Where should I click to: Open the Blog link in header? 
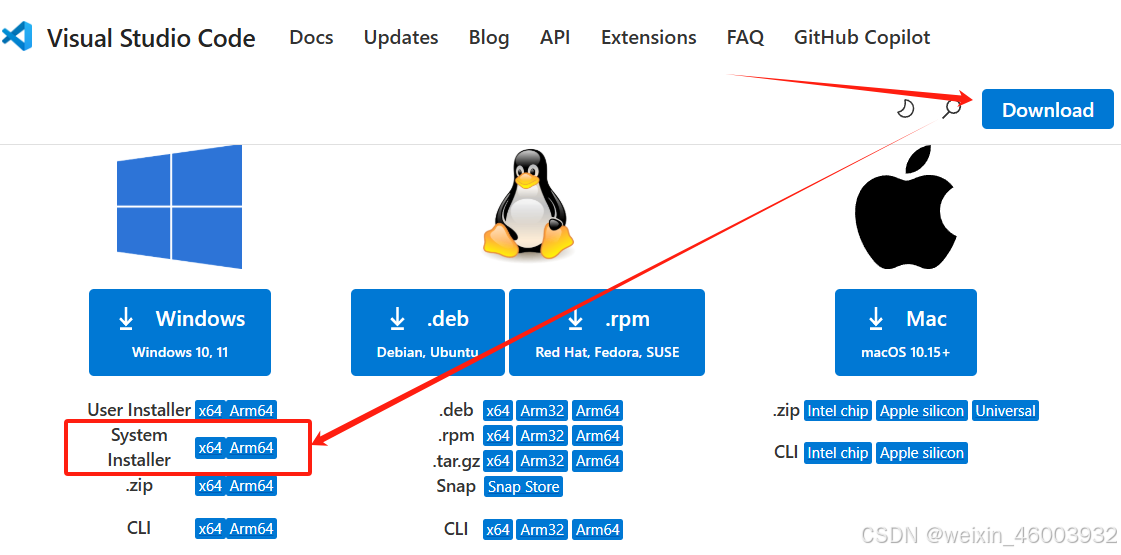(489, 37)
